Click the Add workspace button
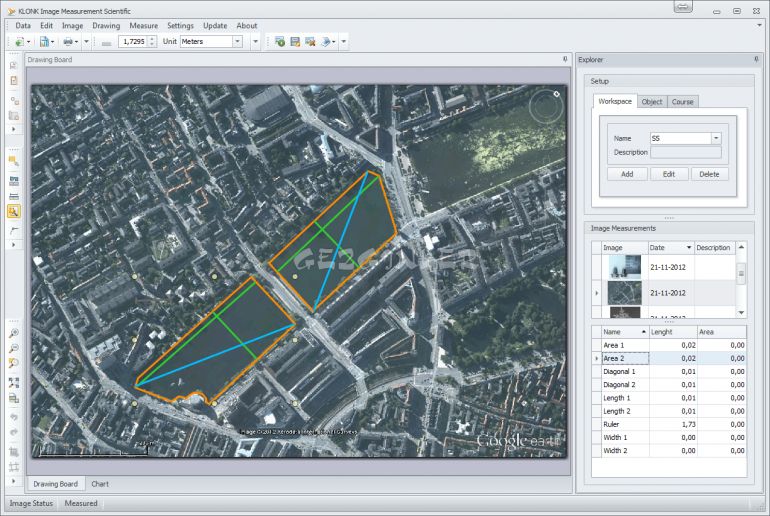The height and width of the screenshot is (516, 770). click(627, 174)
